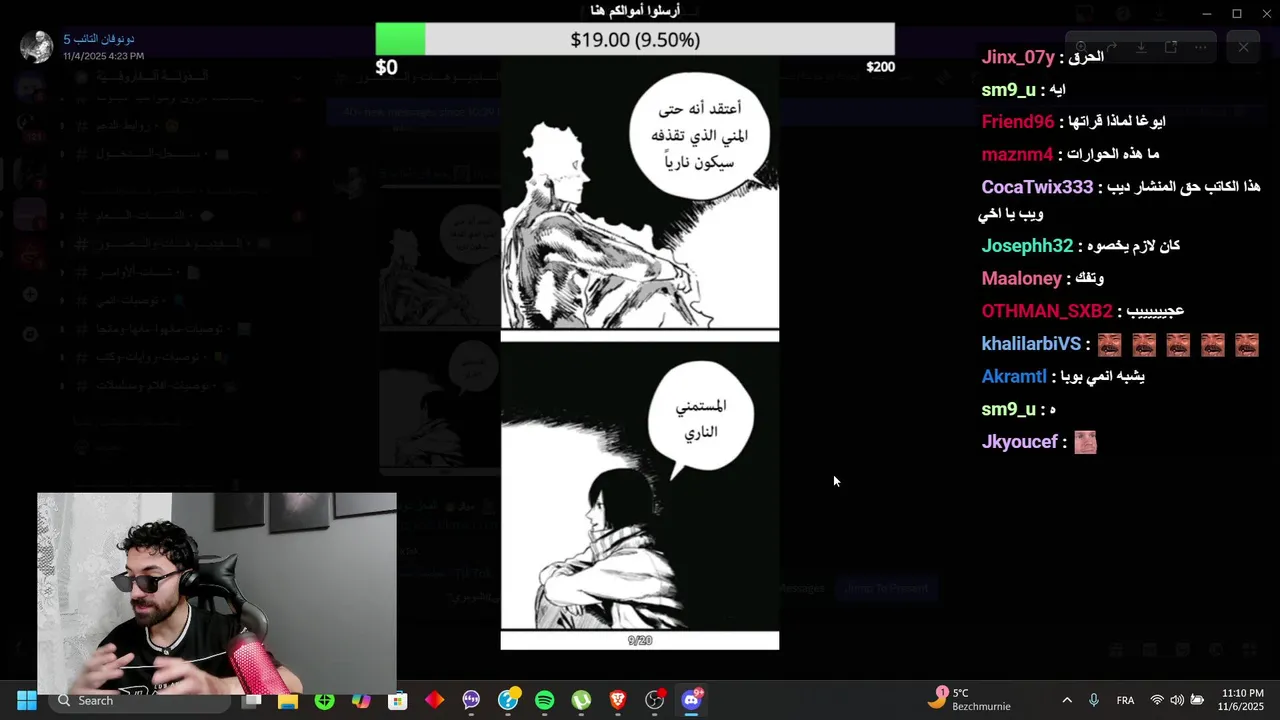Click the $19.00 (9.50%) donation progress bar
1280x720 pixels.
pyautogui.click(x=635, y=39)
